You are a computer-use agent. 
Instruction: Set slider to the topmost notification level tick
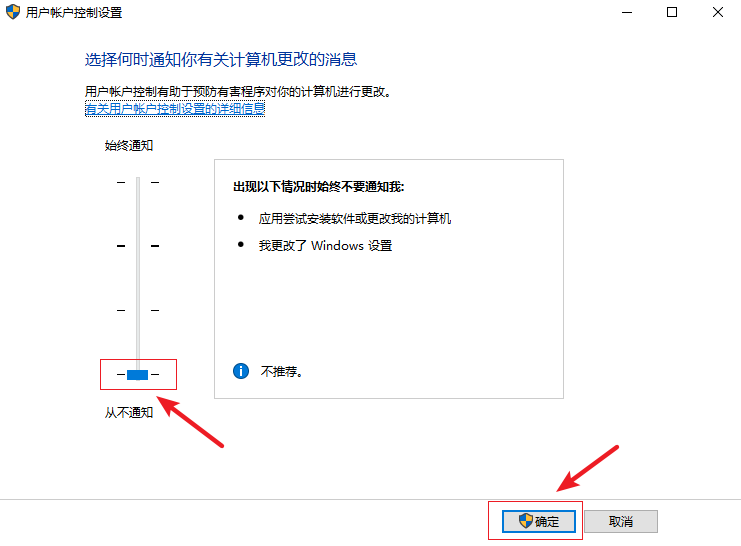(138, 182)
